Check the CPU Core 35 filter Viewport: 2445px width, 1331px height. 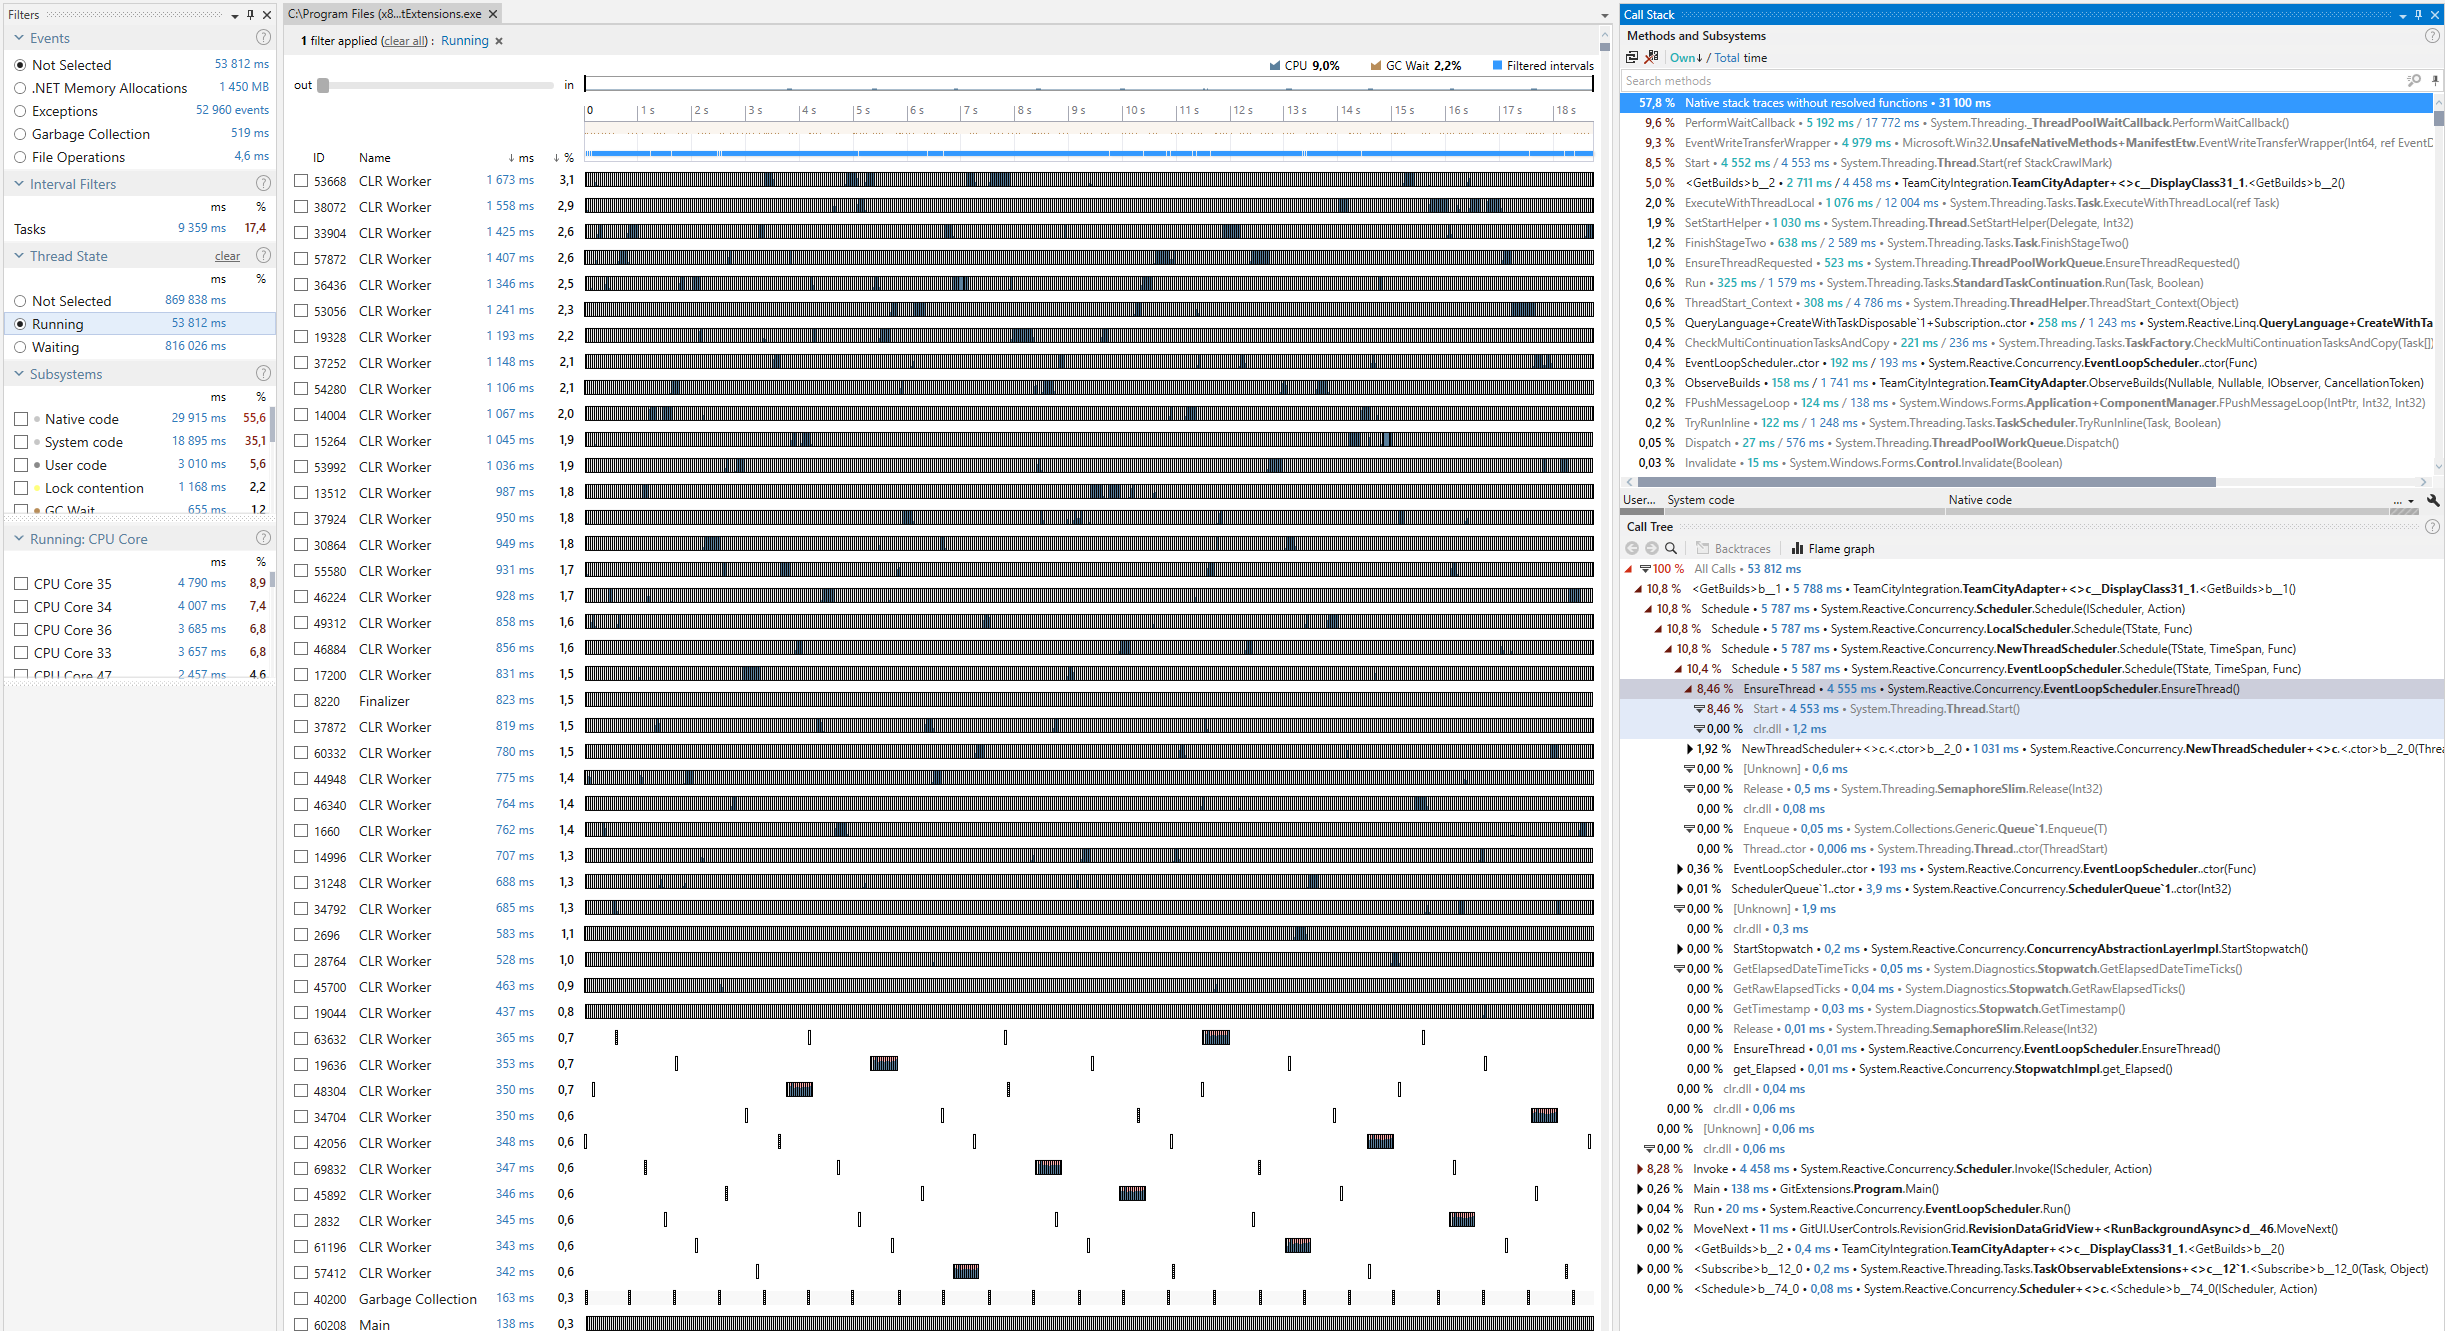[22, 583]
